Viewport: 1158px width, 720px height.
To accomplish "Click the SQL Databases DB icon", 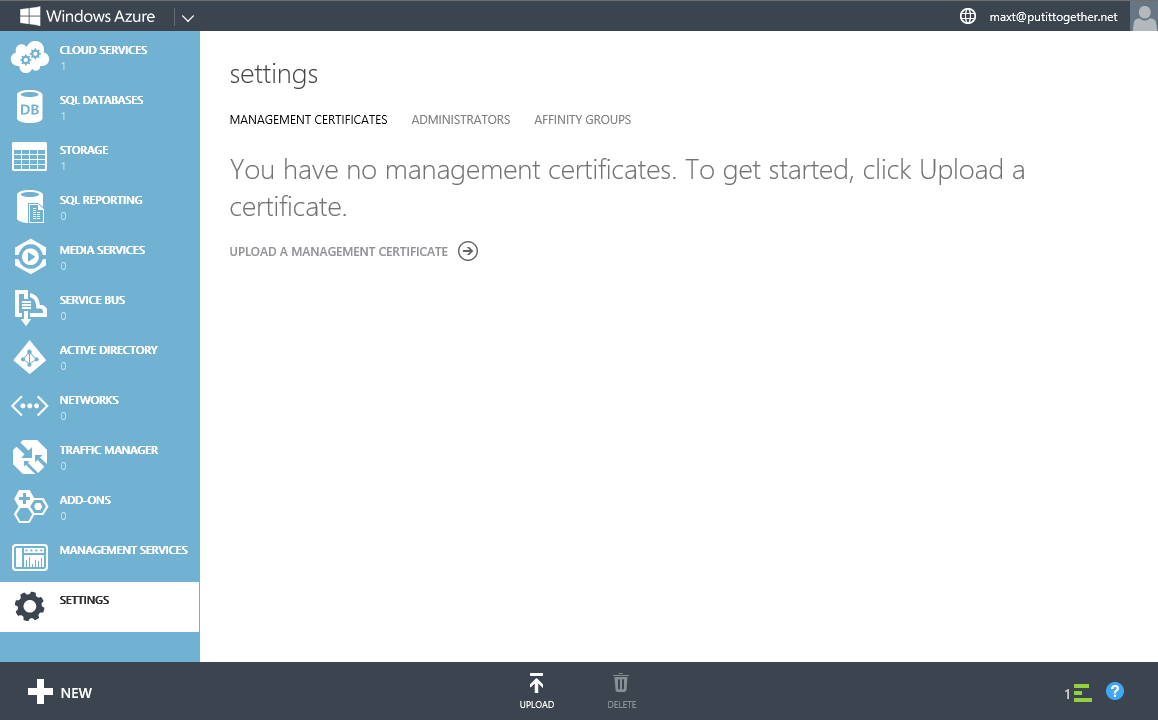I will (x=30, y=107).
